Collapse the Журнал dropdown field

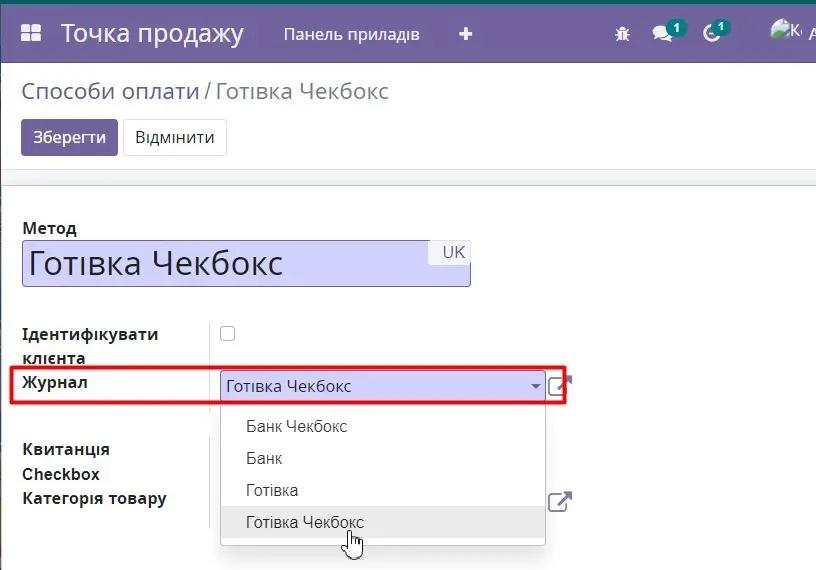click(535, 386)
